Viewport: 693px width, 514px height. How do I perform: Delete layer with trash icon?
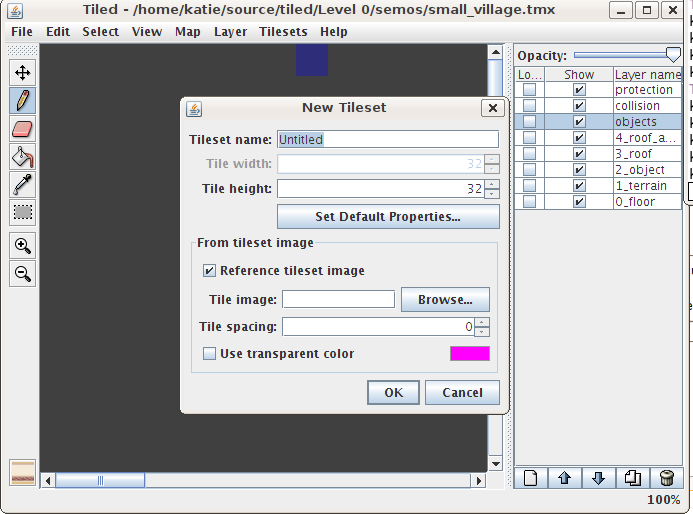pyautogui.click(x=666, y=478)
